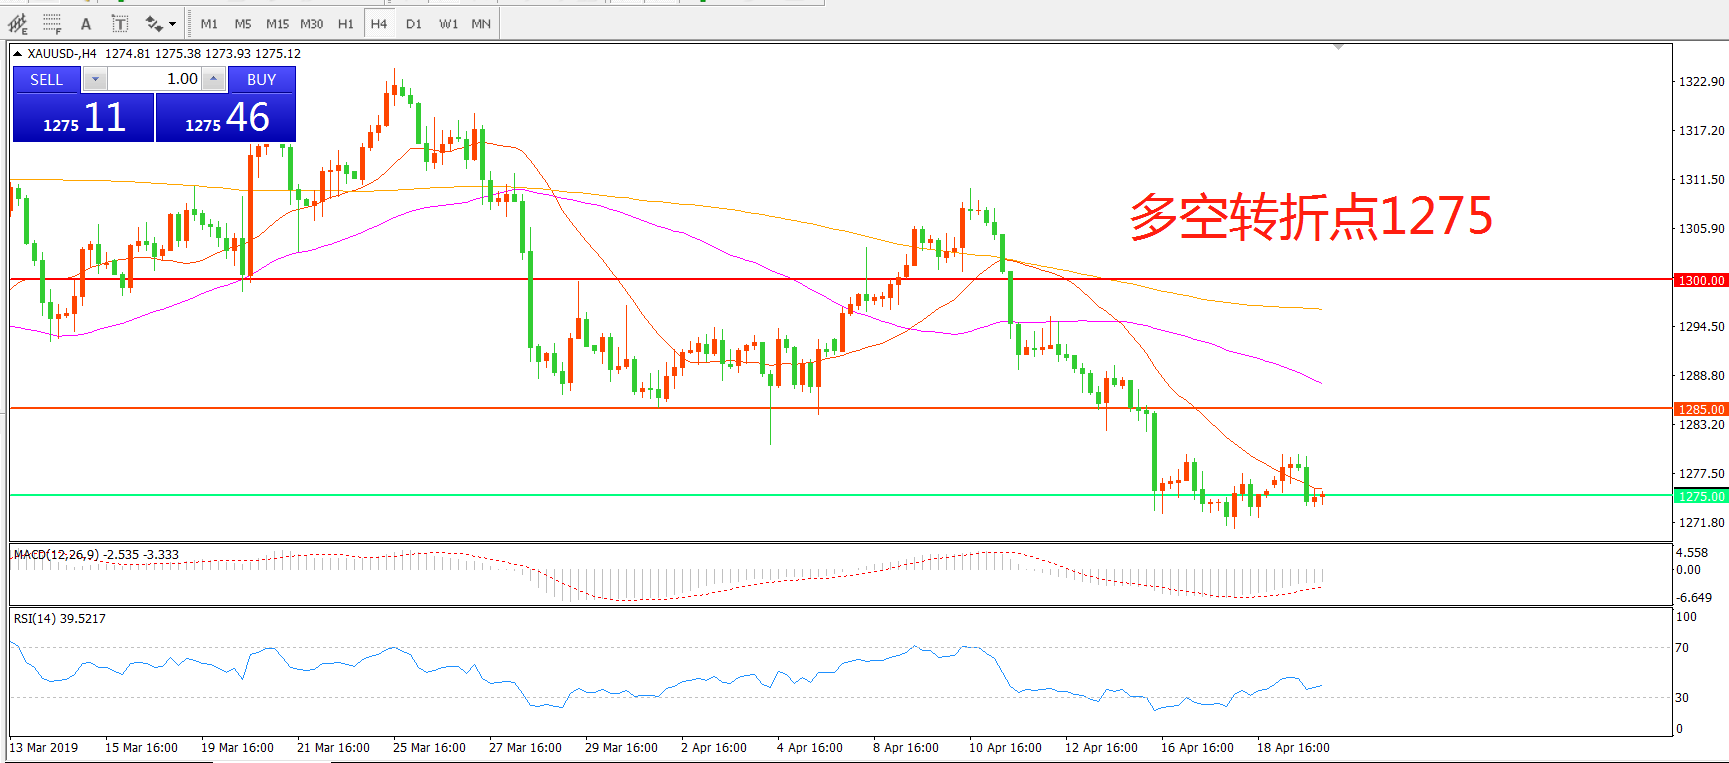The height and width of the screenshot is (763, 1729).
Task: Decrease the lot volume with down arrow
Action: [x=95, y=80]
